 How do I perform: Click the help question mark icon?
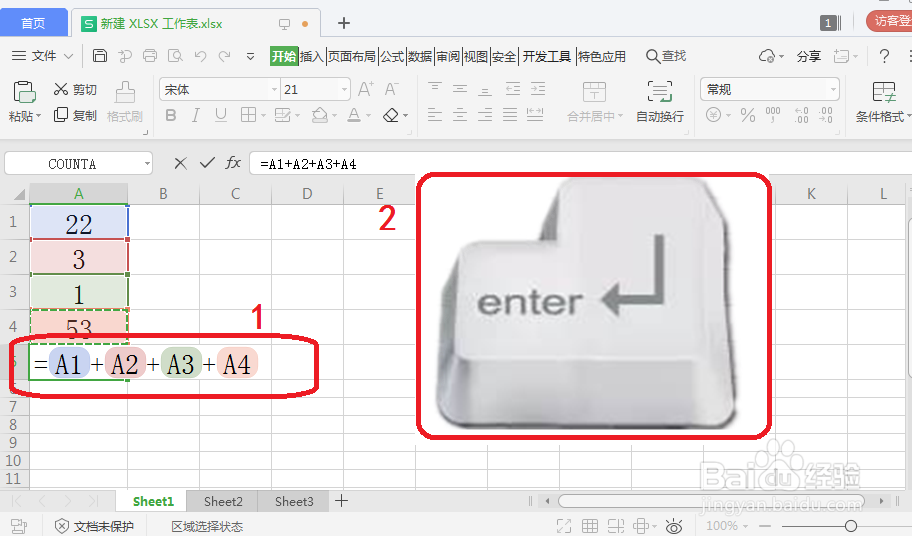pyautogui.click(x=884, y=56)
